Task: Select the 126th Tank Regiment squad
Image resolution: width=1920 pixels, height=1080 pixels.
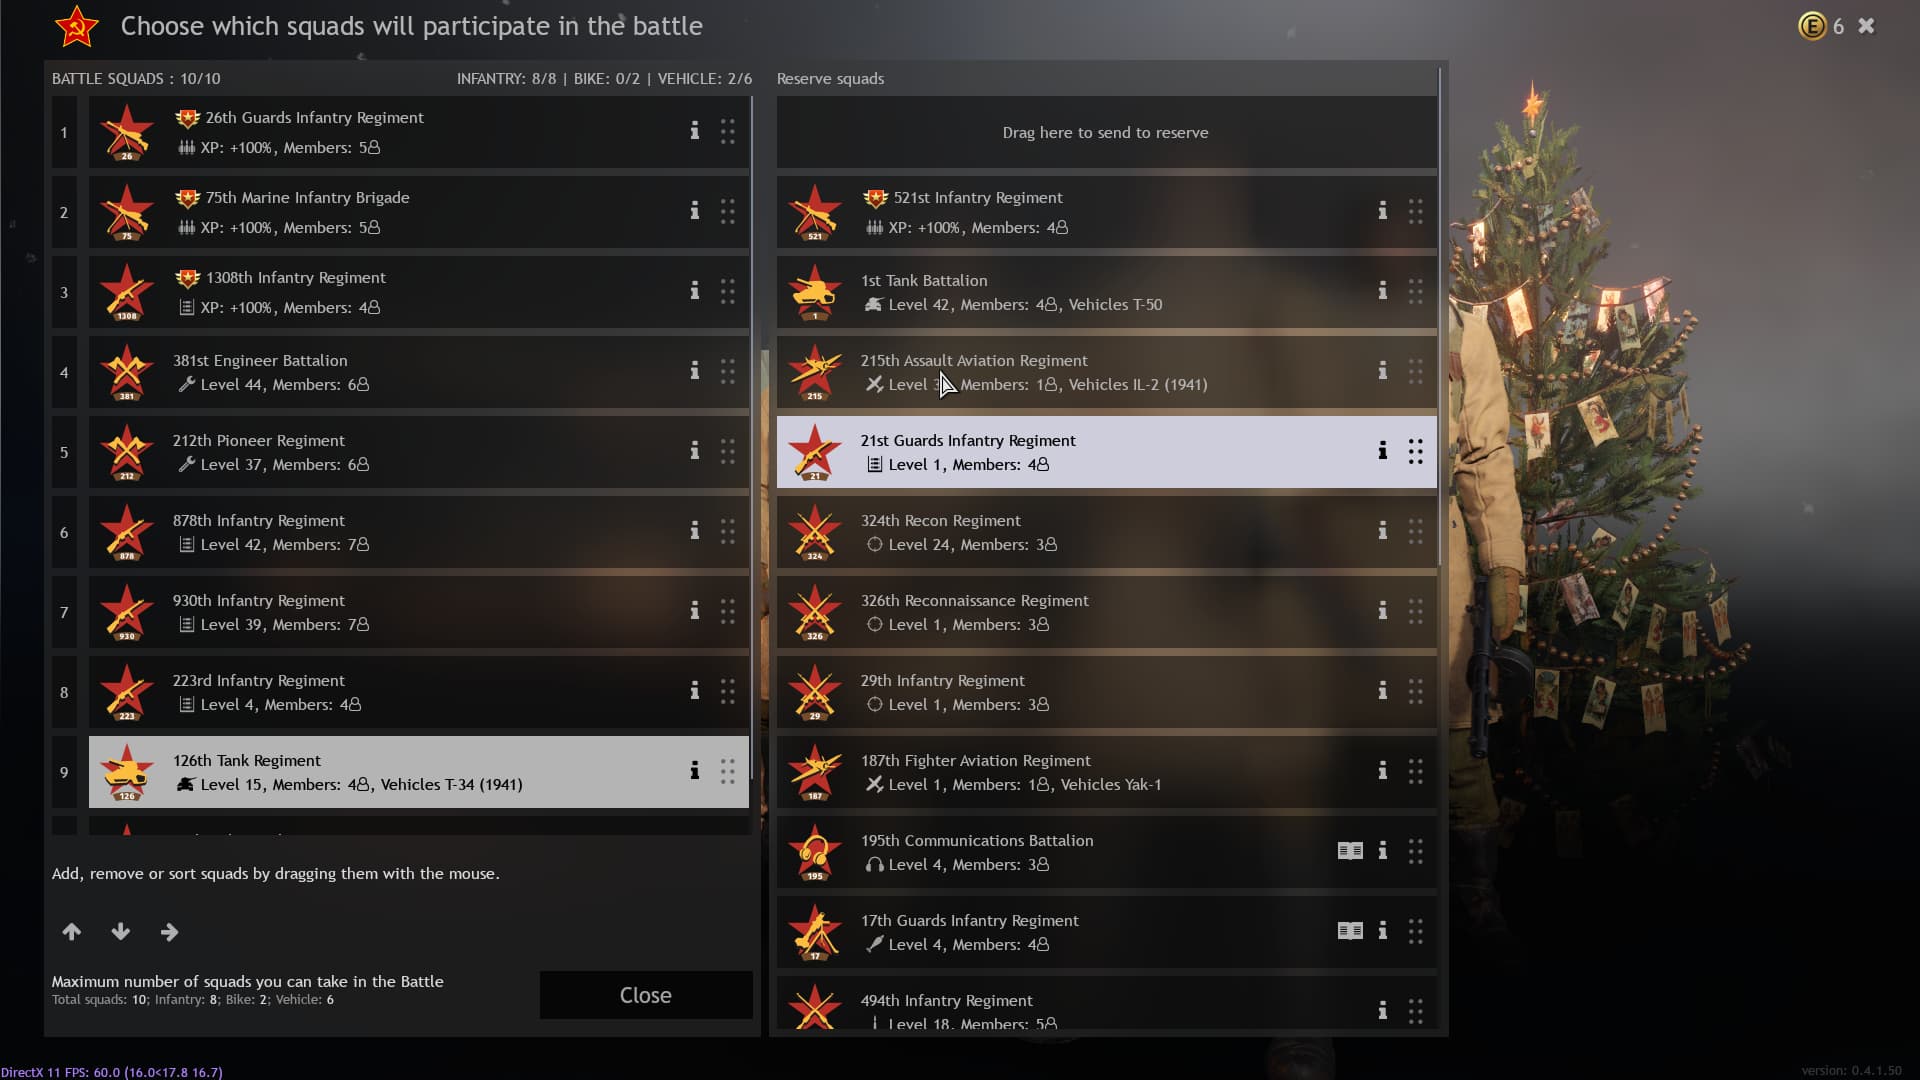Action: click(x=419, y=772)
